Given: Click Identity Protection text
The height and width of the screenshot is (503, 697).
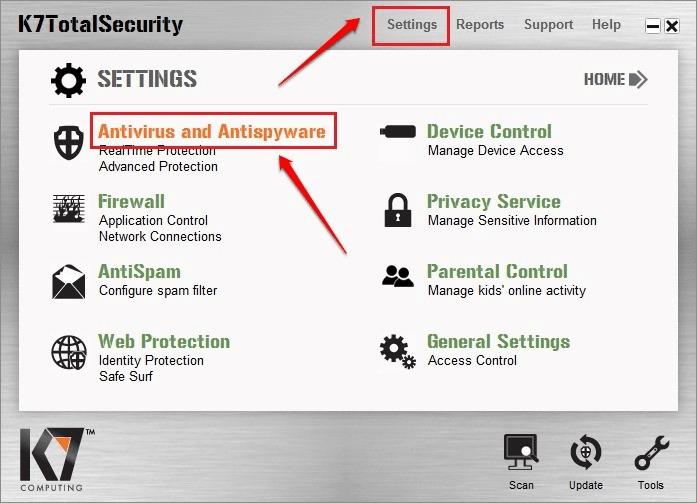Looking at the screenshot, I should pos(151,360).
